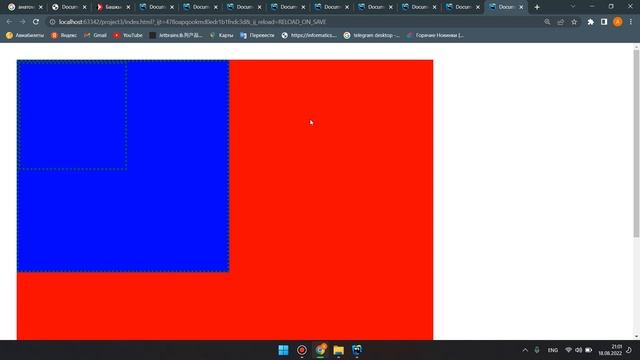Screen dimensions: 640x360
Task: Open the volume speaker tray icon
Action: click(578, 350)
